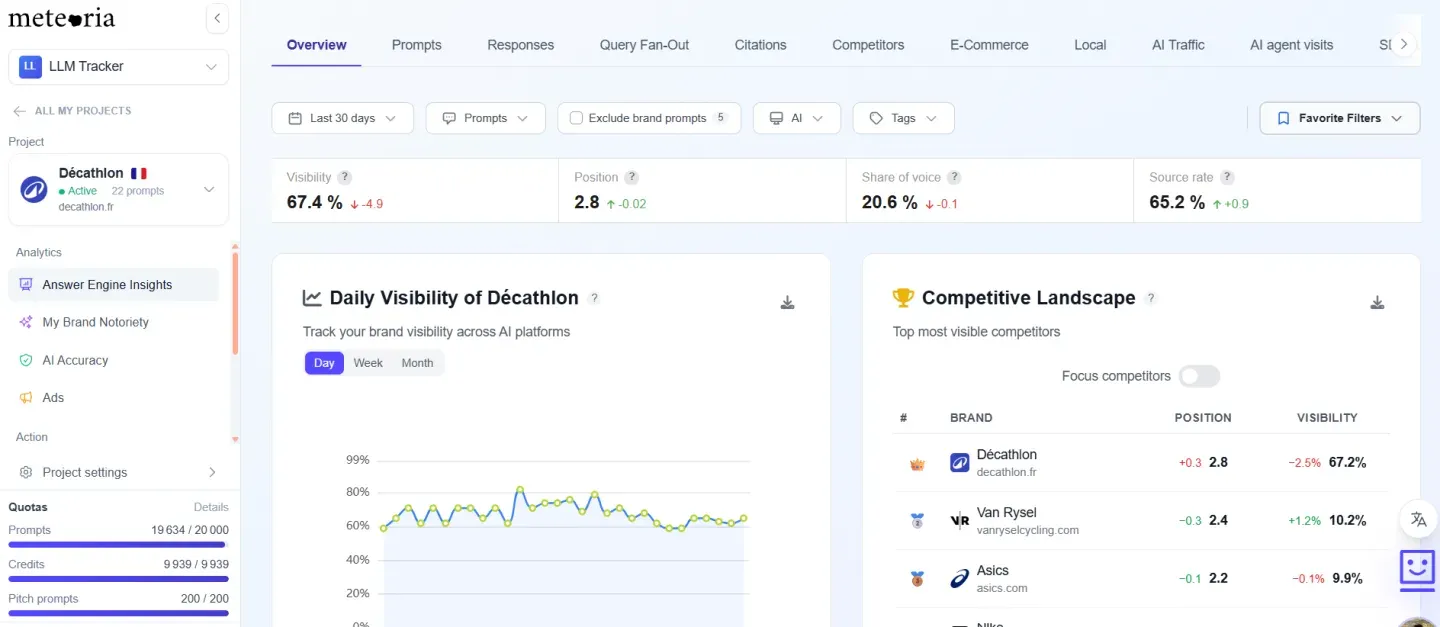Click the Source rate help icon
1440x627 pixels.
(1227, 177)
